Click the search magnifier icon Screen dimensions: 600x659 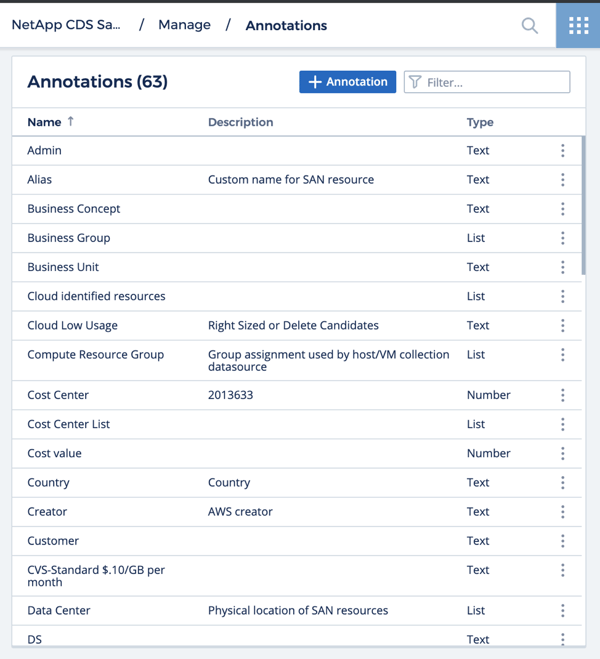click(x=530, y=25)
